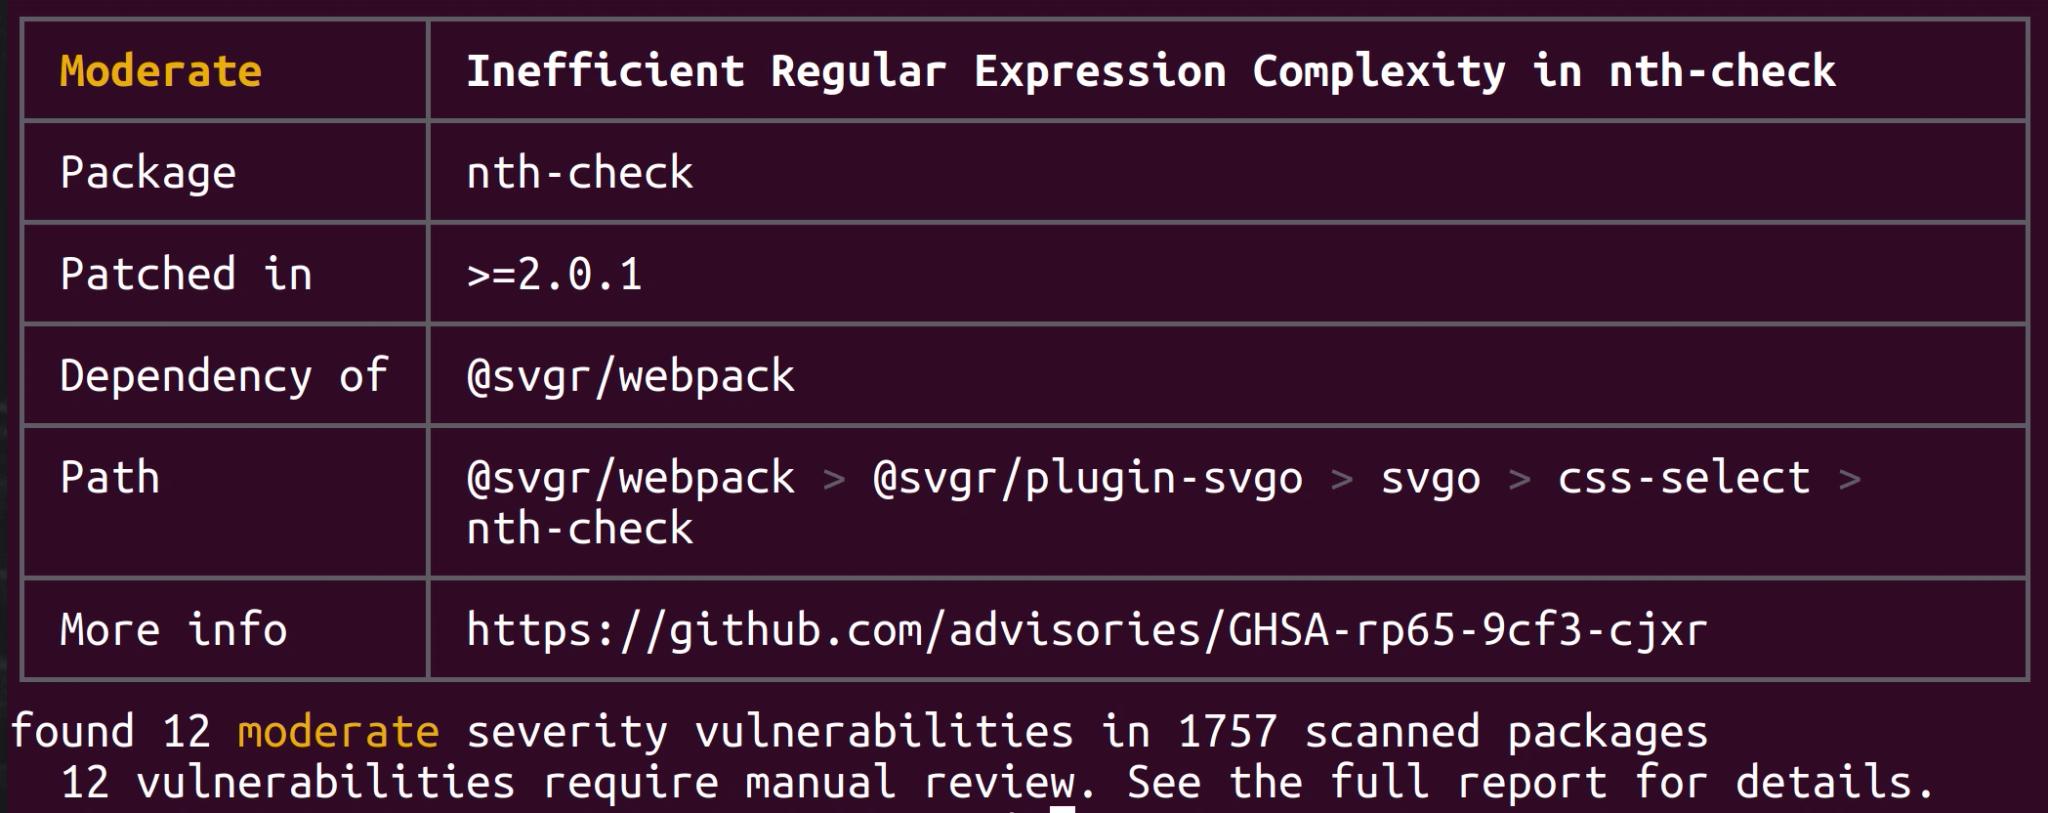Select nth-check value in the Package row
Screen dimensions: 2048x813
pyautogui.click(x=579, y=172)
